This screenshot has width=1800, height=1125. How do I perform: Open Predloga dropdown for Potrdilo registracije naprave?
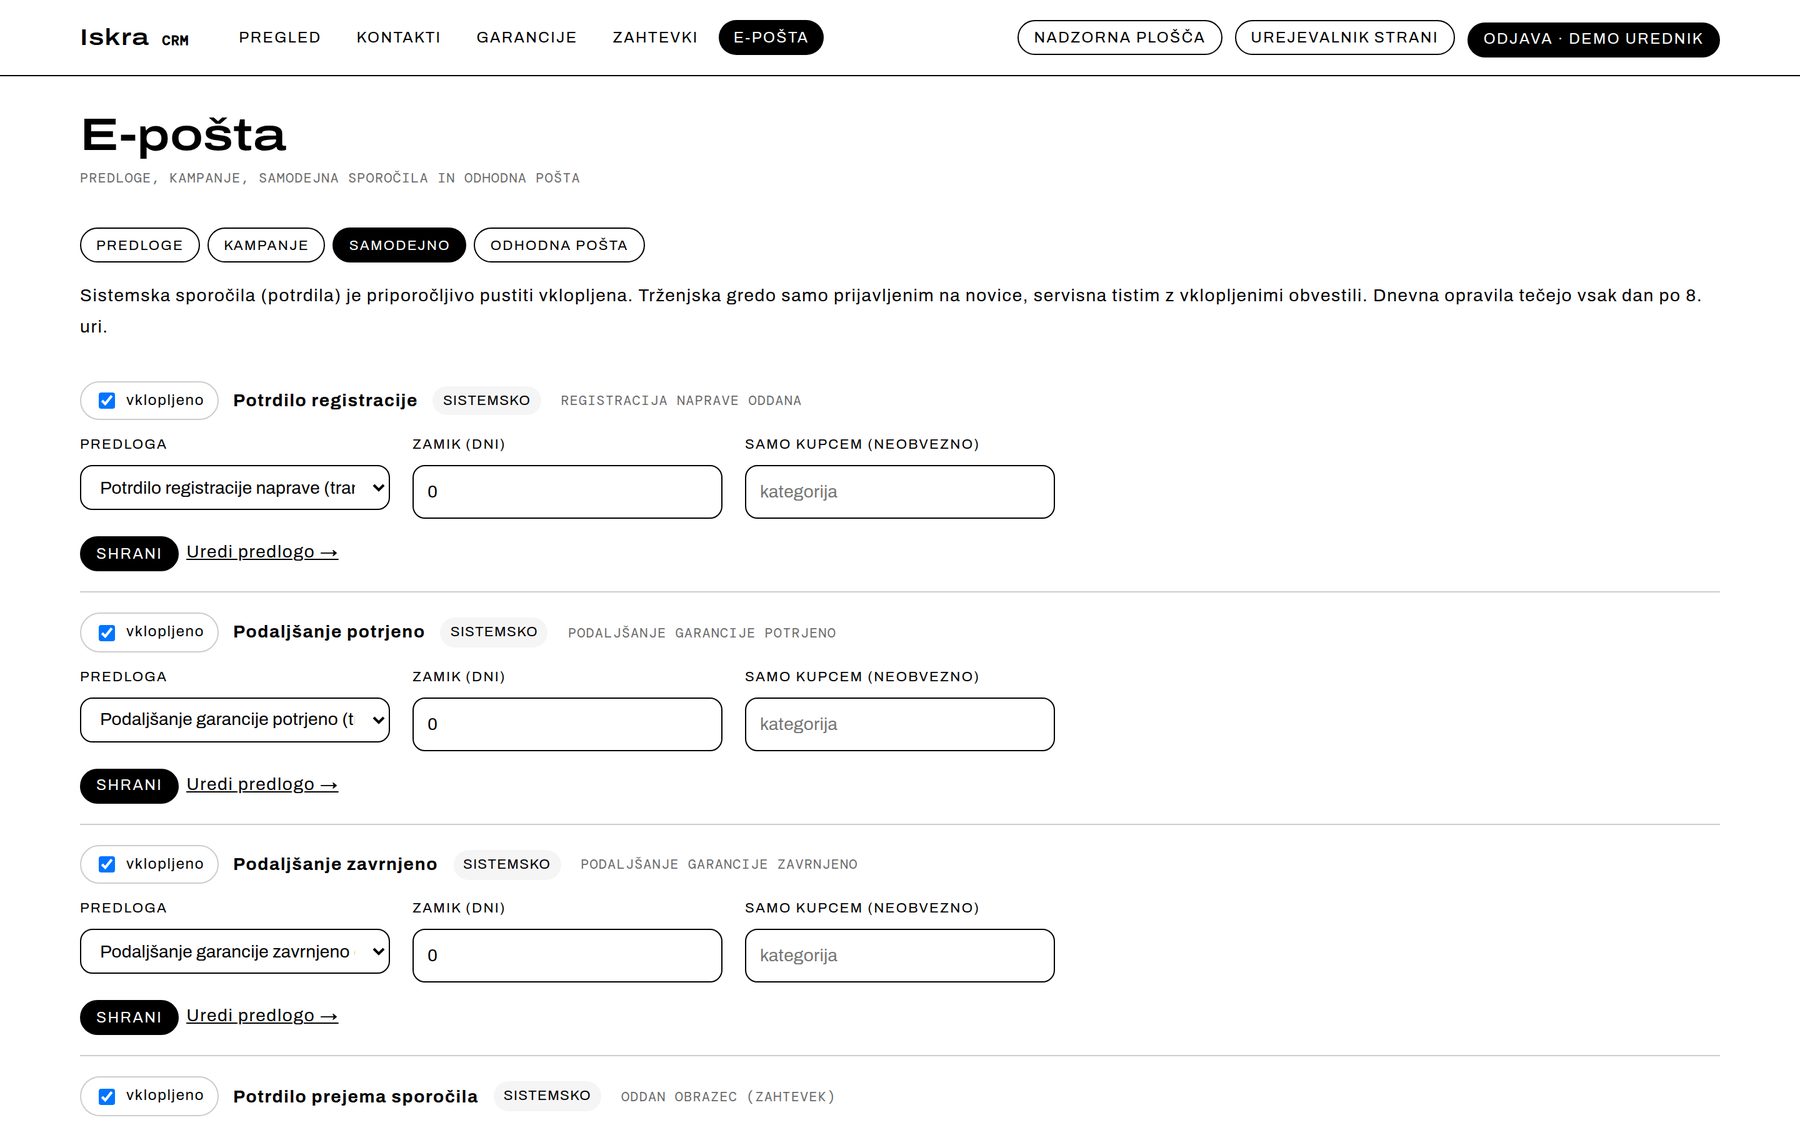point(235,488)
